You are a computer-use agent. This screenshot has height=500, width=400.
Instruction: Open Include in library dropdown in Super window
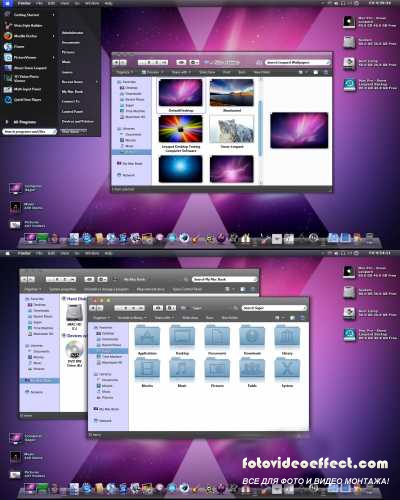pyautogui.click(x=132, y=318)
